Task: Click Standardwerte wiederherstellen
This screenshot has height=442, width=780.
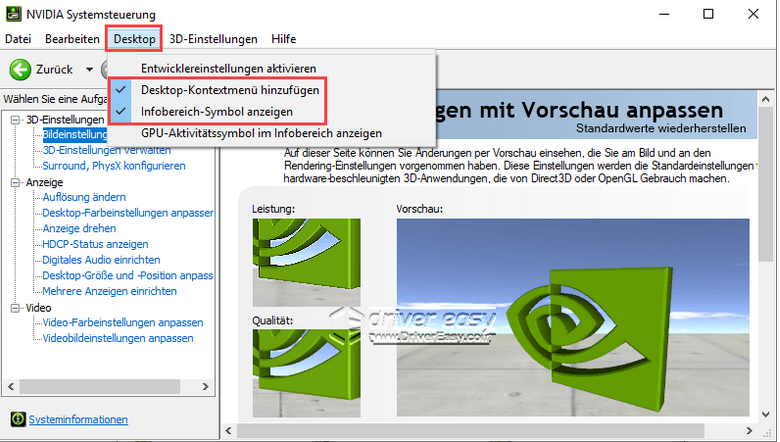Action: pyautogui.click(x=661, y=128)
